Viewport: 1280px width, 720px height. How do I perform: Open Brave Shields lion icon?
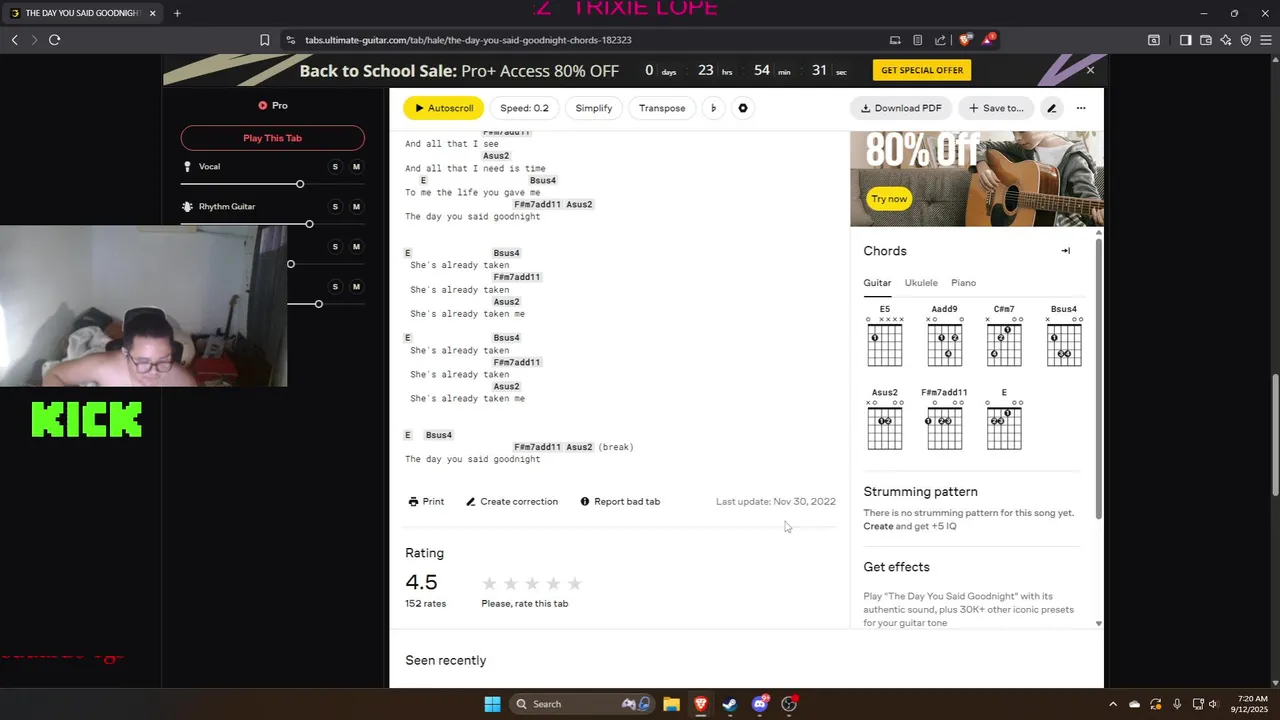[x=965, y=40]
